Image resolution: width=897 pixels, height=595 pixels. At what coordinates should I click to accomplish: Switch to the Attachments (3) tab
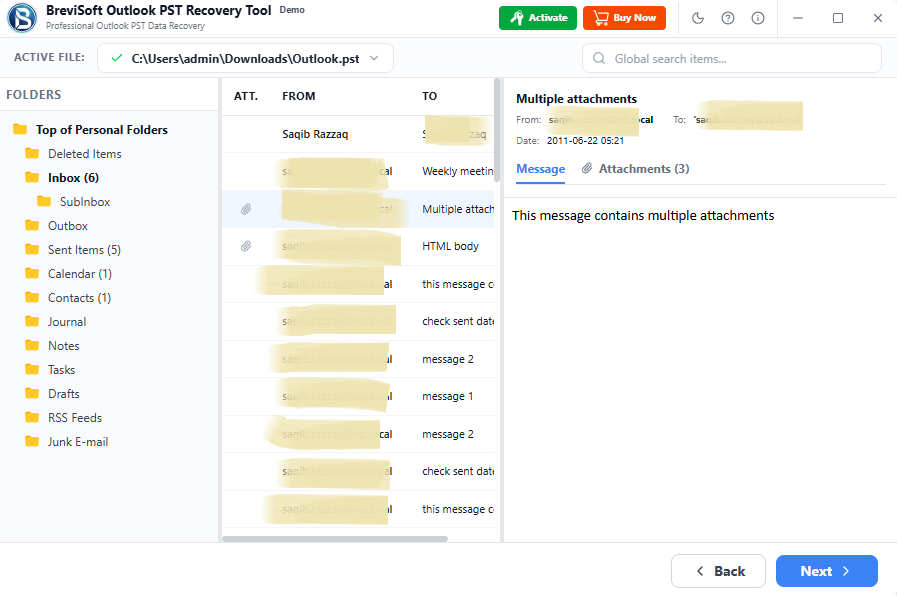click(x=636, y=169)
